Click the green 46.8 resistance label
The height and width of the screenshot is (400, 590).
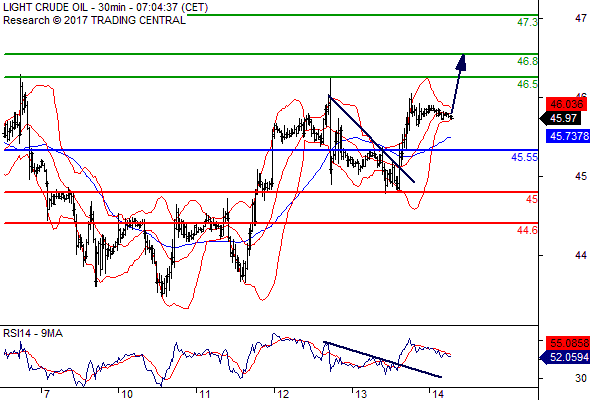527,61
